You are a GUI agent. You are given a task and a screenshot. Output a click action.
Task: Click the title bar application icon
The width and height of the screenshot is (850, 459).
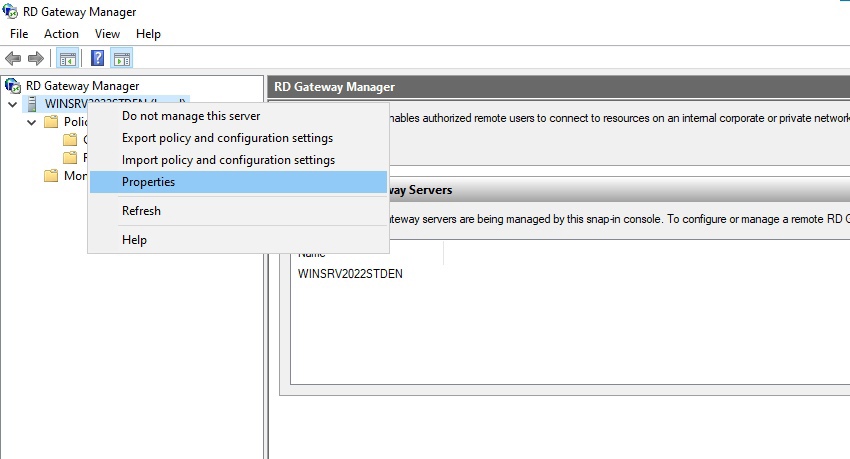(10, 11)
